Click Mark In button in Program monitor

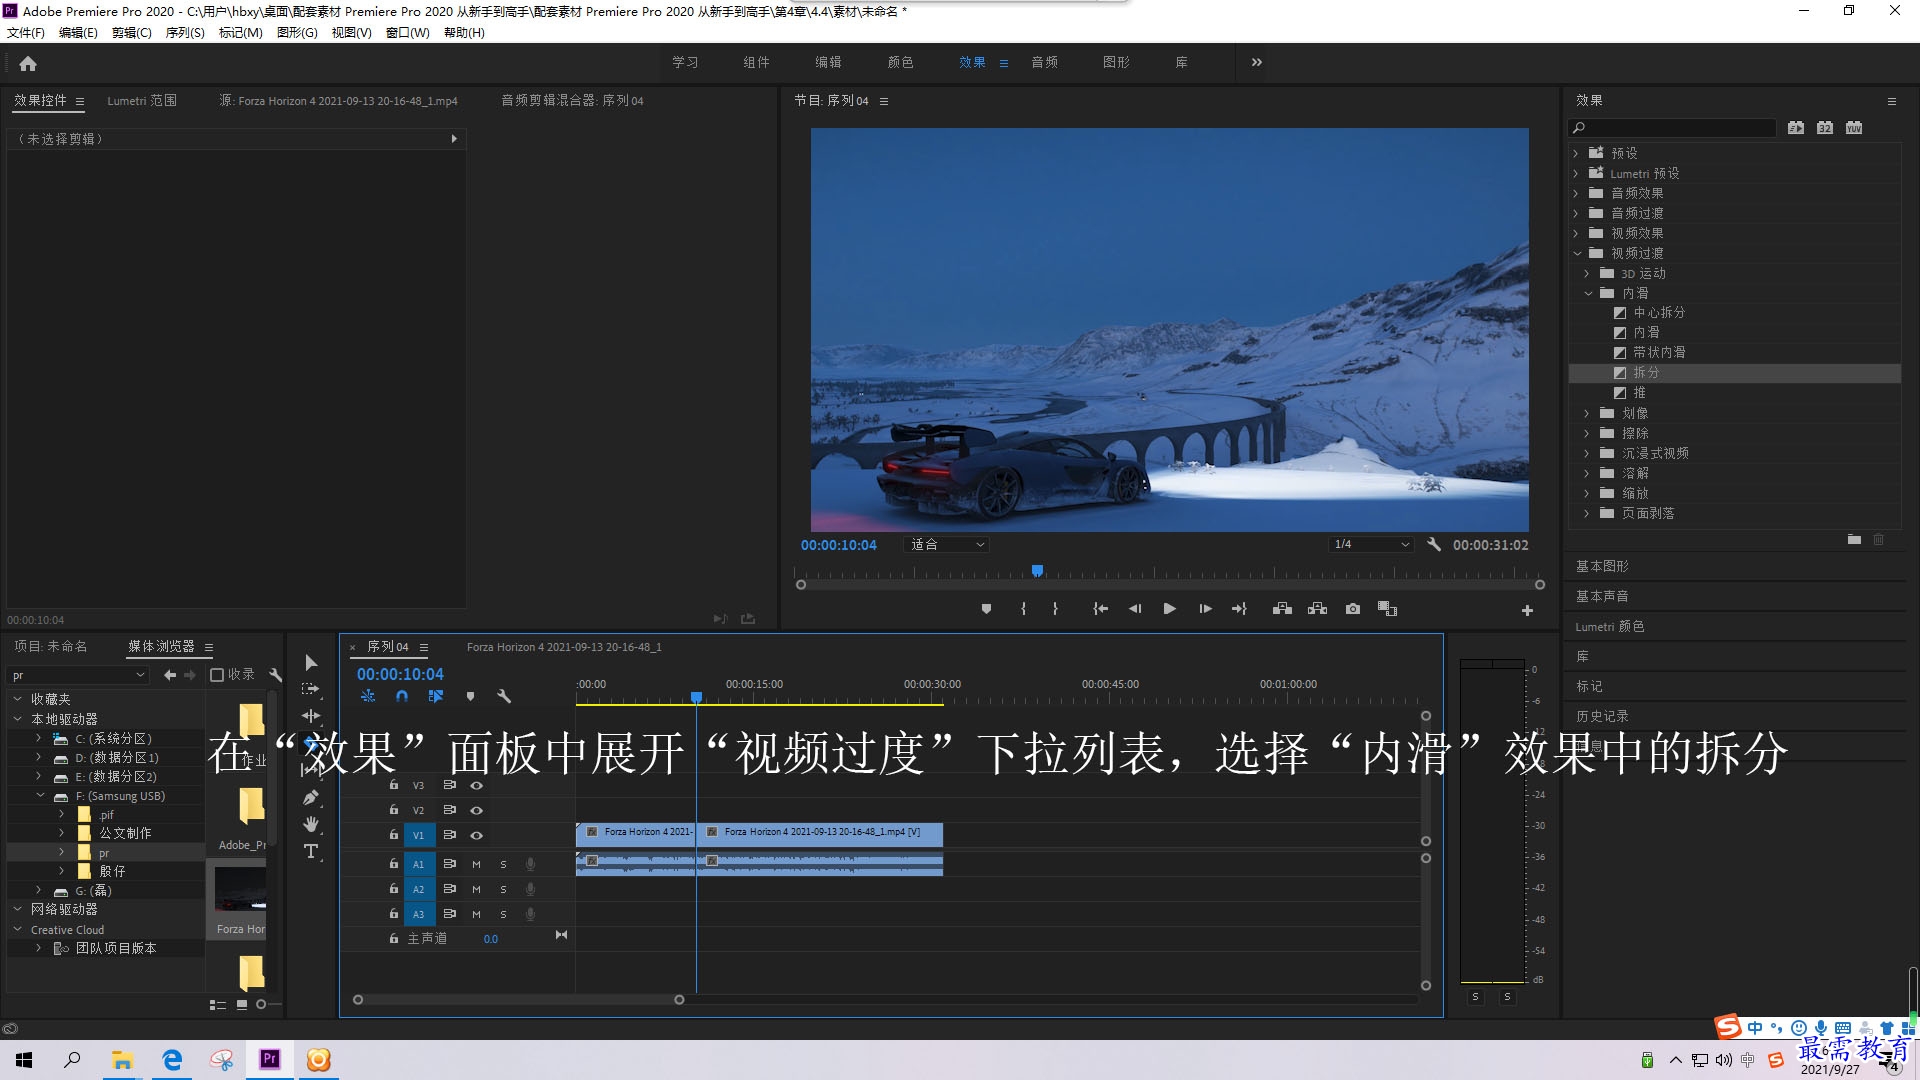click(1023, 609)
